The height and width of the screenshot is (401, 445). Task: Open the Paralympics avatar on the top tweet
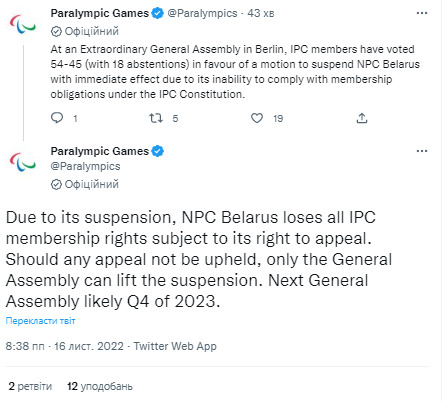(22, 24)
